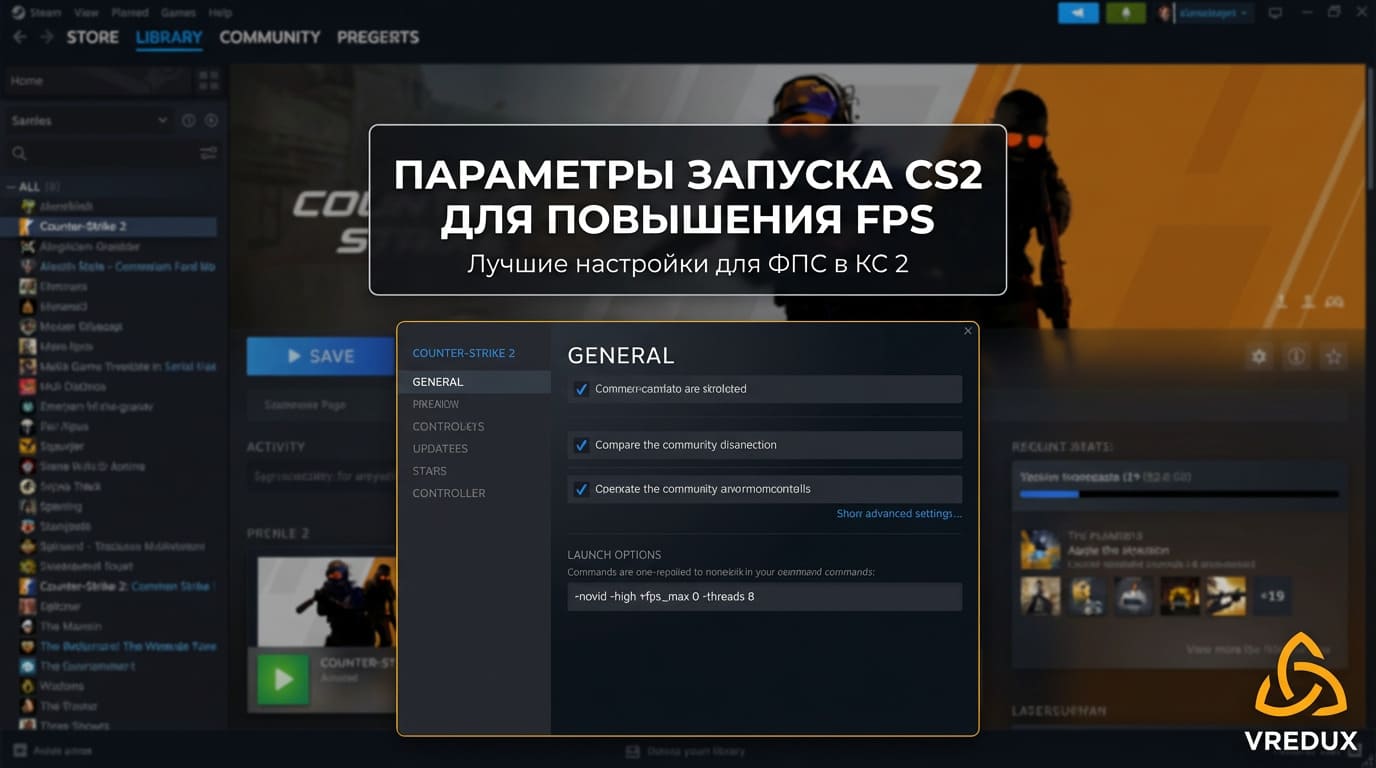Switch to the LIBRARY tab

168,37
